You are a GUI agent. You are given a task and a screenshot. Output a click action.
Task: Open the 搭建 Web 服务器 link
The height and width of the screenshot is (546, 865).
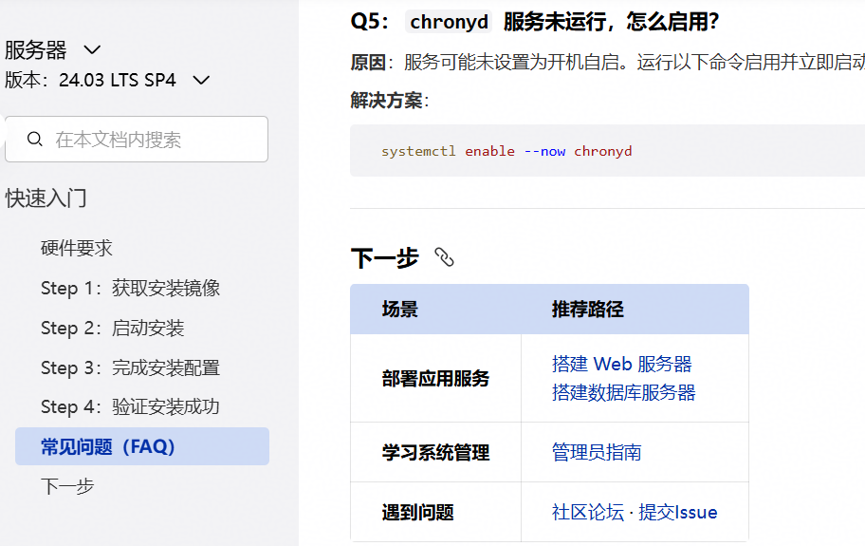(622, 364)
